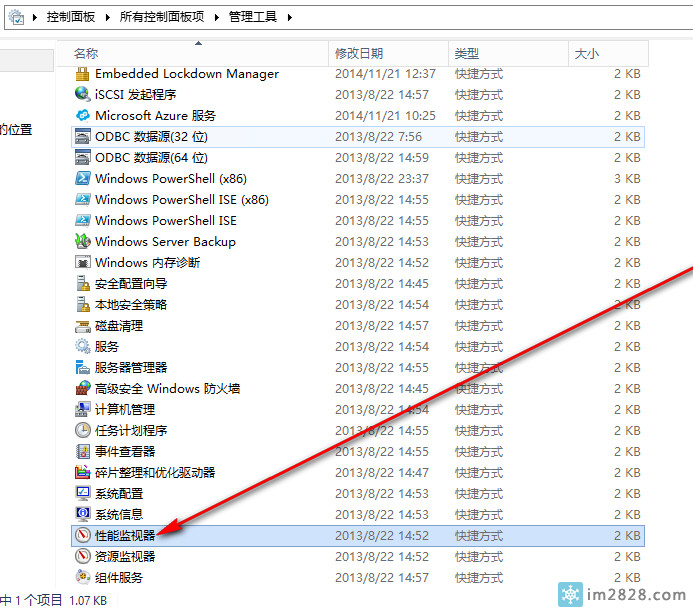693x612 pixels.
Task: Select the 资源监视器 name text
Action: point(125,556)
